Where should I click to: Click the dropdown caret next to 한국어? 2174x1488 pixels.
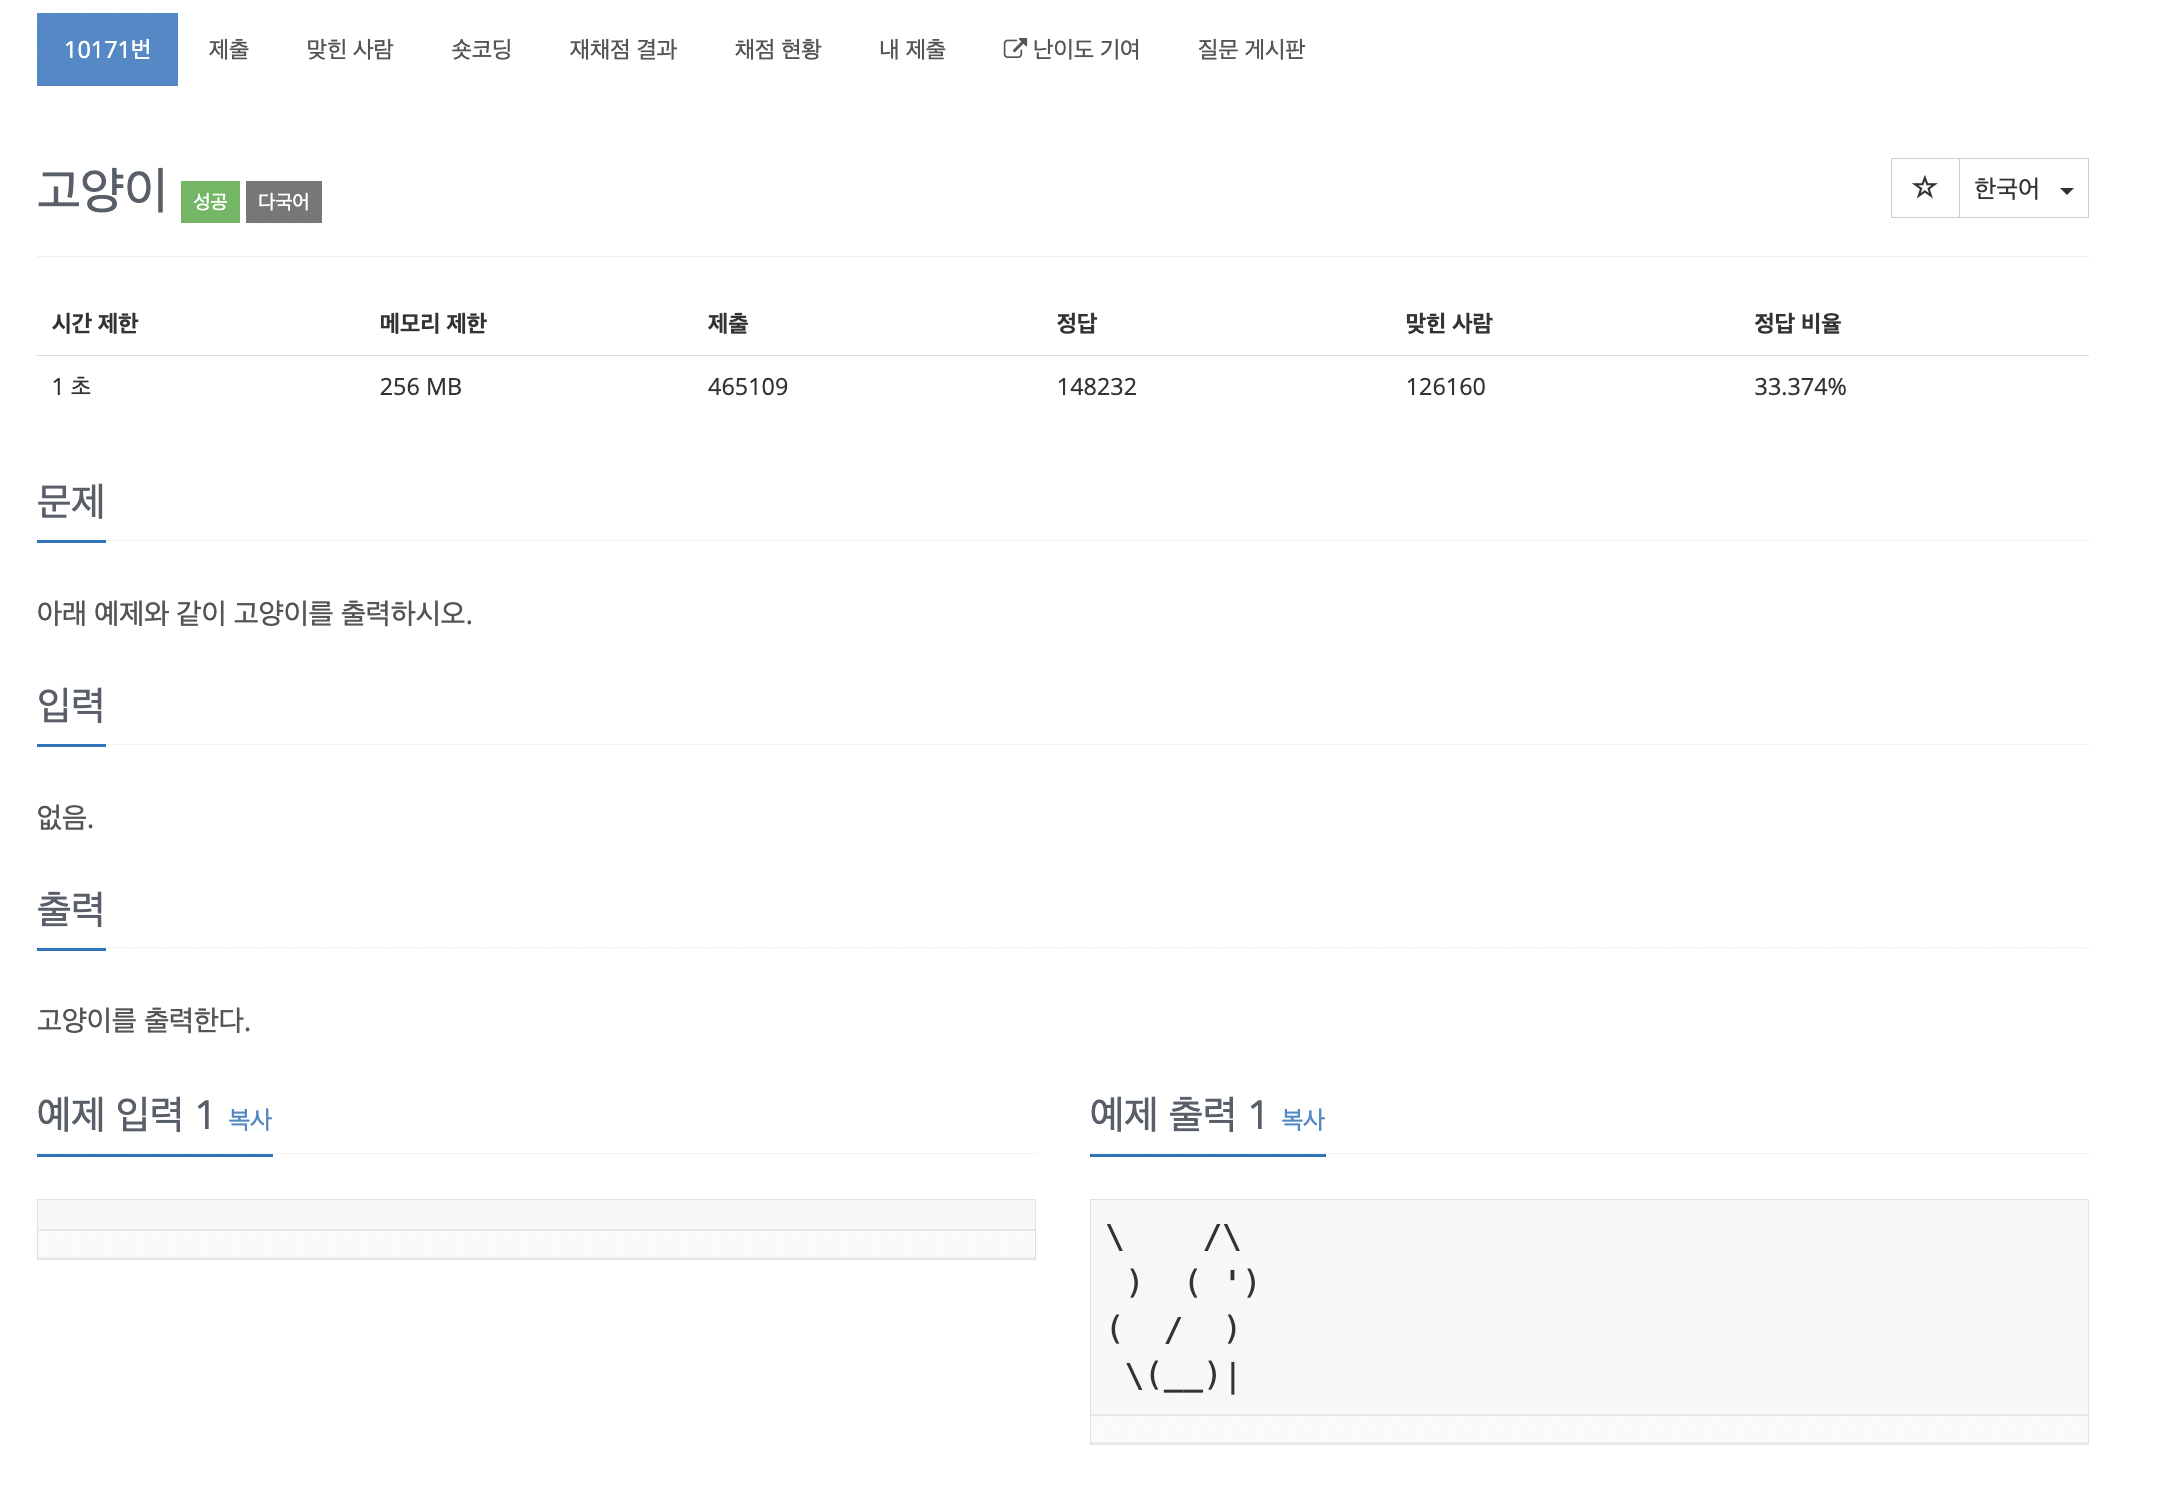(2067, 190)
